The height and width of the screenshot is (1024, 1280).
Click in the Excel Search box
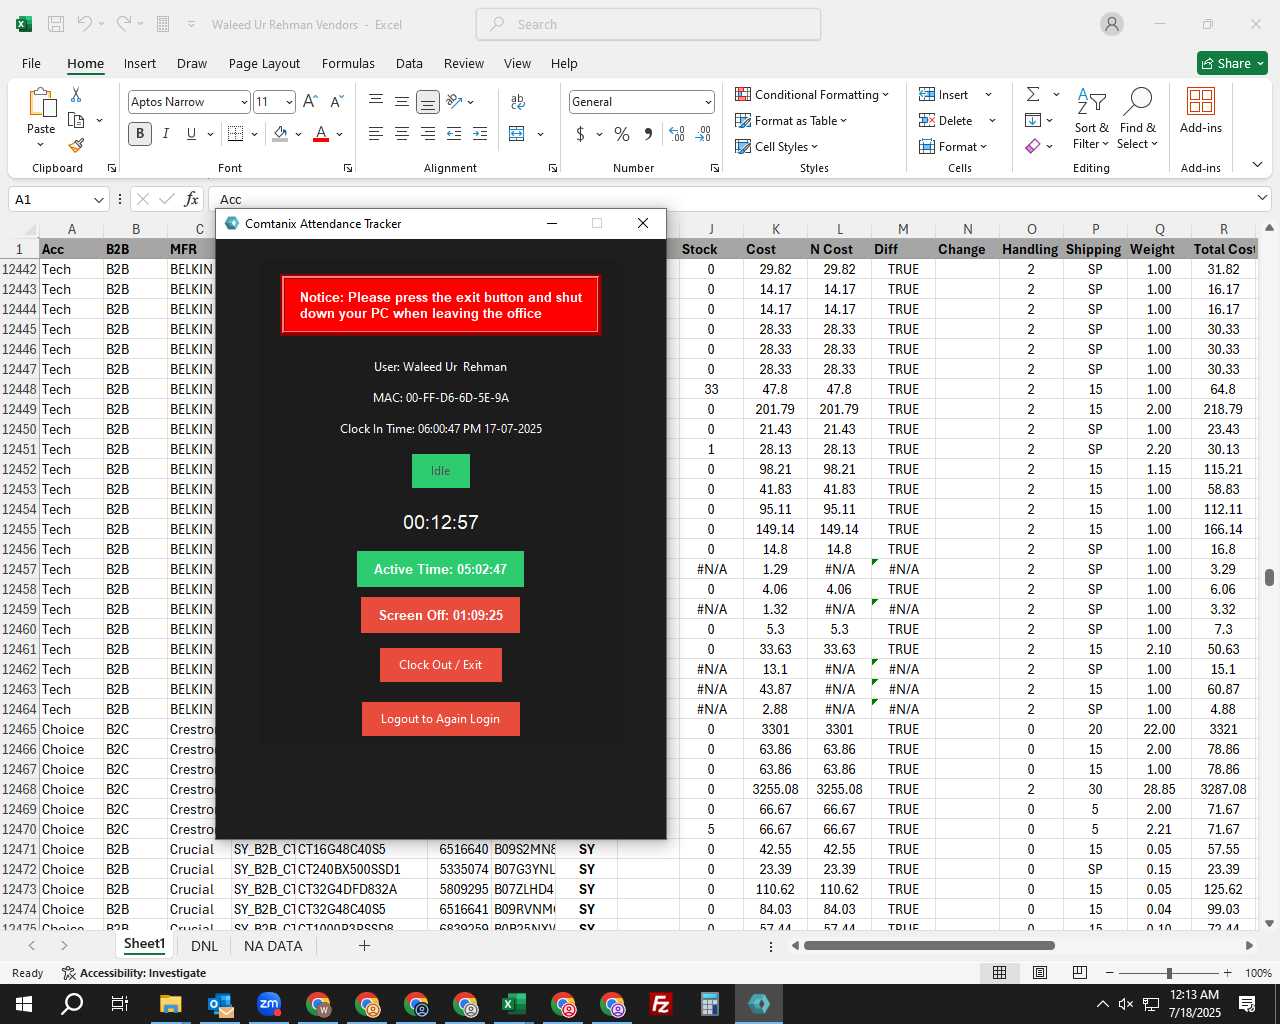[x=648, y=24]
